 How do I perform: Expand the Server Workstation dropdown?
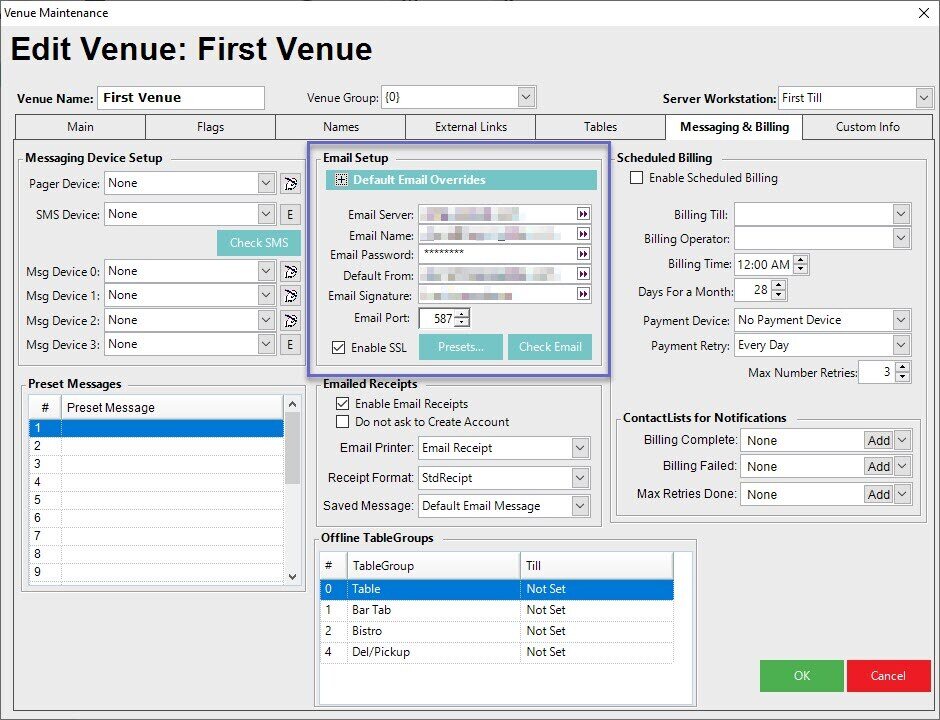point(924,98)
